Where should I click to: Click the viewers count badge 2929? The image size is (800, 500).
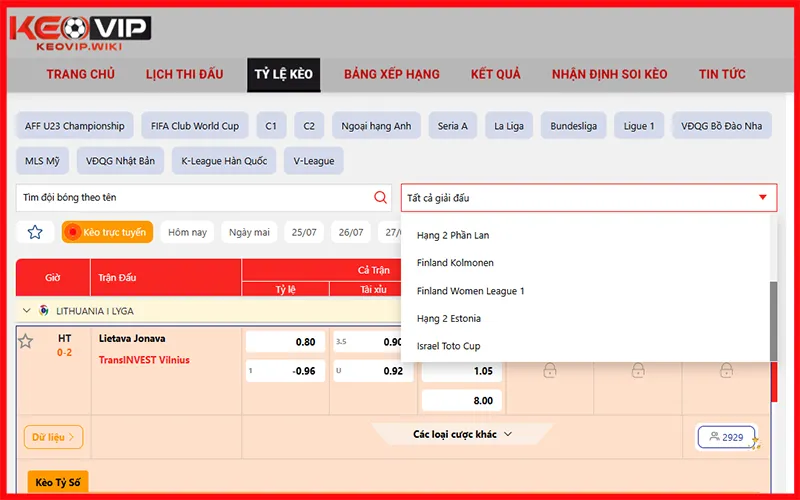tap(726, 437)
